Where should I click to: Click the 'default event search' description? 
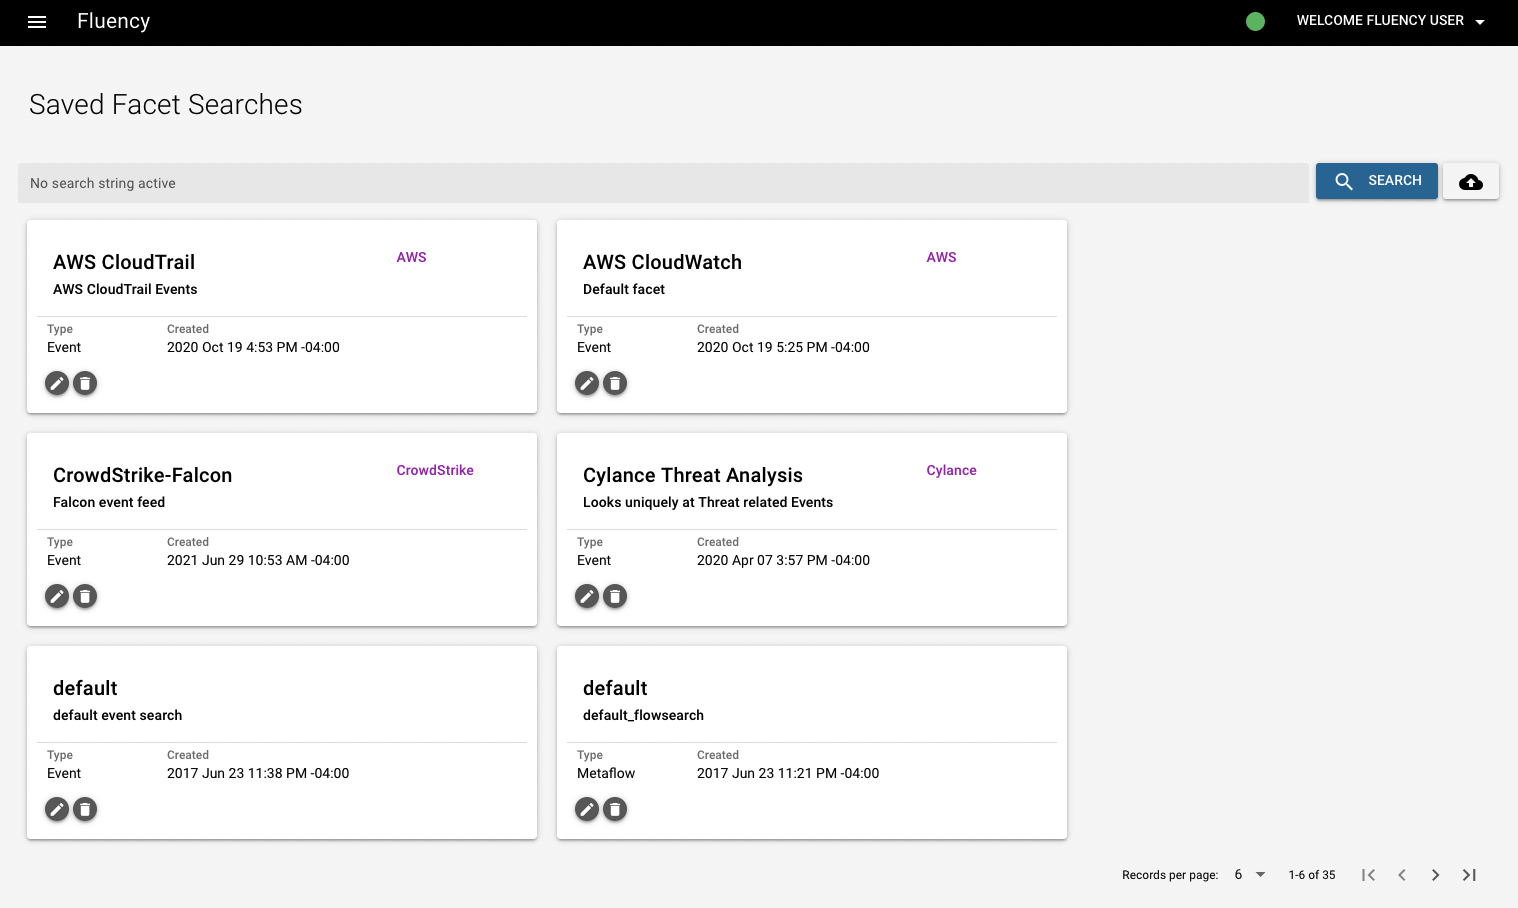click(117, 715)
